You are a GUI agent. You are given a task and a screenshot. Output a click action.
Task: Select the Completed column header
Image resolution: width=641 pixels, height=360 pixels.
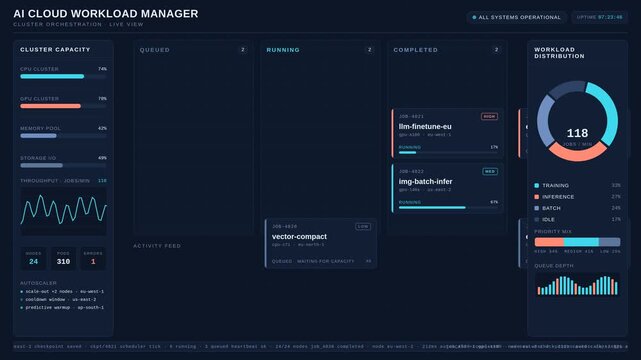pyautogui.click(x=415, y=50)
